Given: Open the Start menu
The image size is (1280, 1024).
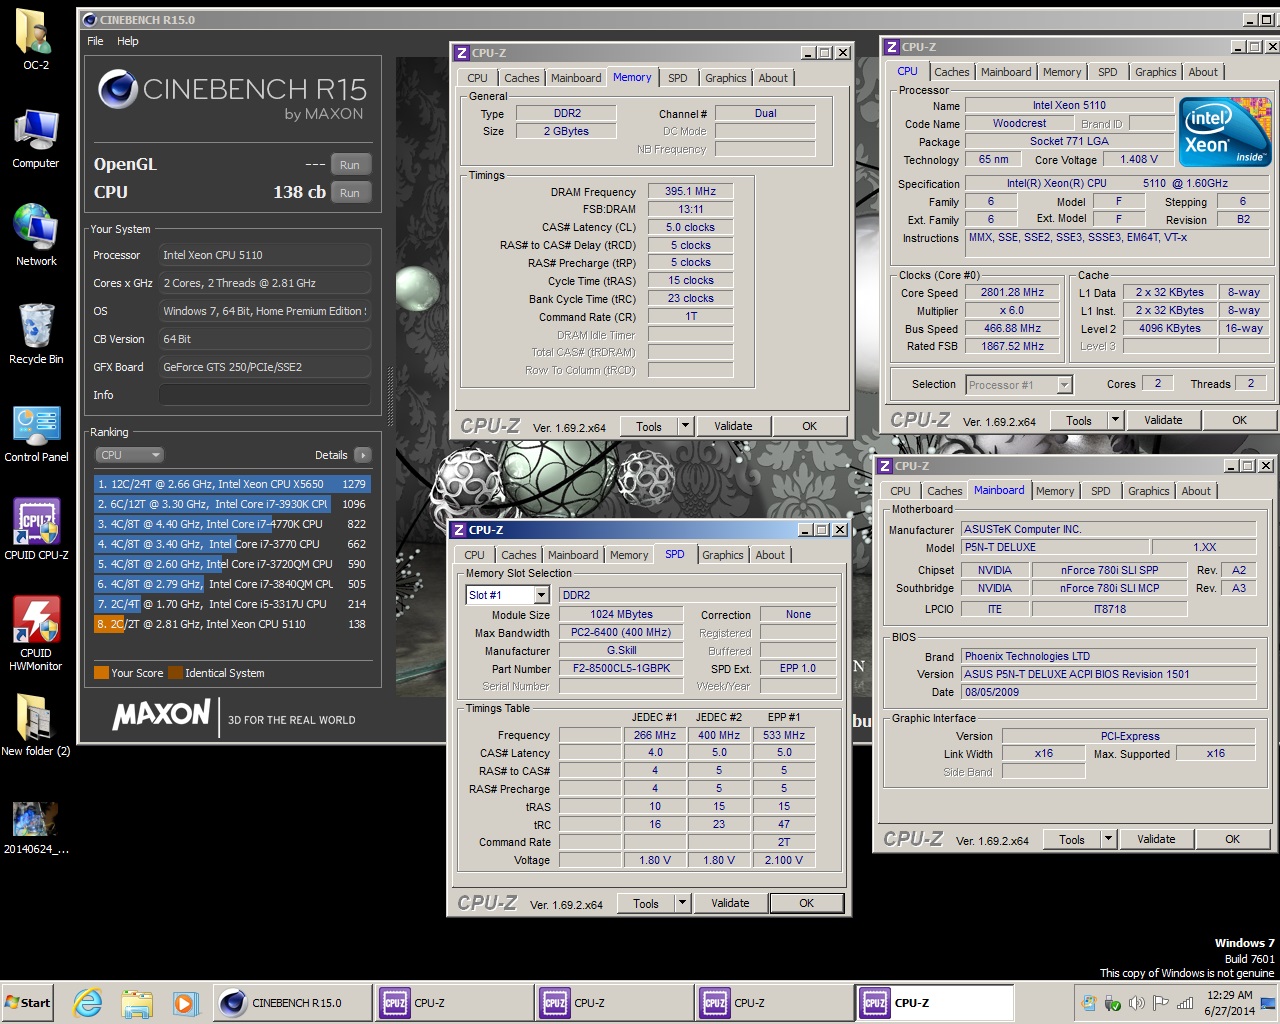Looking at the screenshot, I should click(28, 1003).
